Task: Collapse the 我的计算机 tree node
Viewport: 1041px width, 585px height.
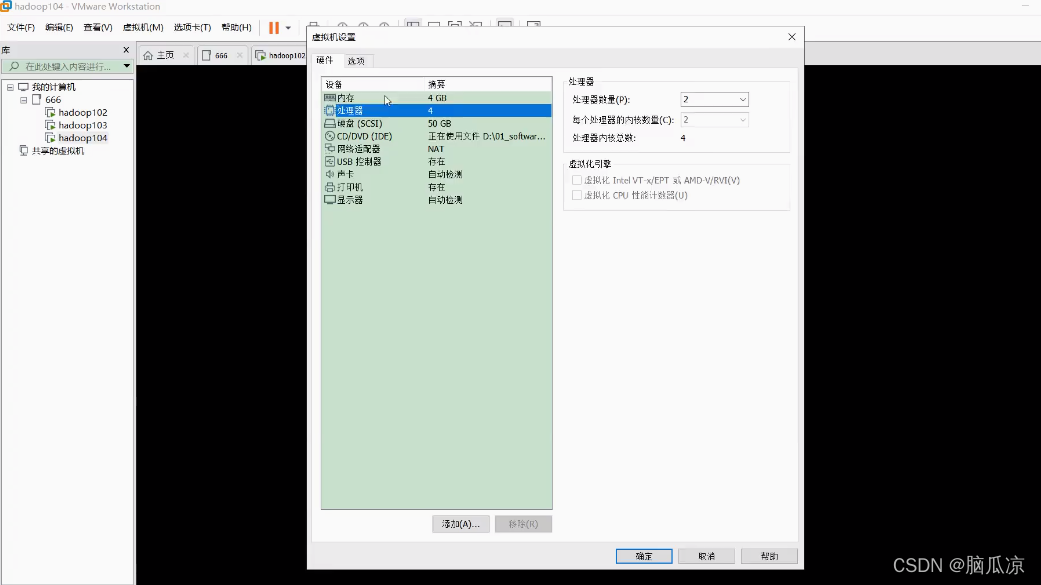Action: 10,87
